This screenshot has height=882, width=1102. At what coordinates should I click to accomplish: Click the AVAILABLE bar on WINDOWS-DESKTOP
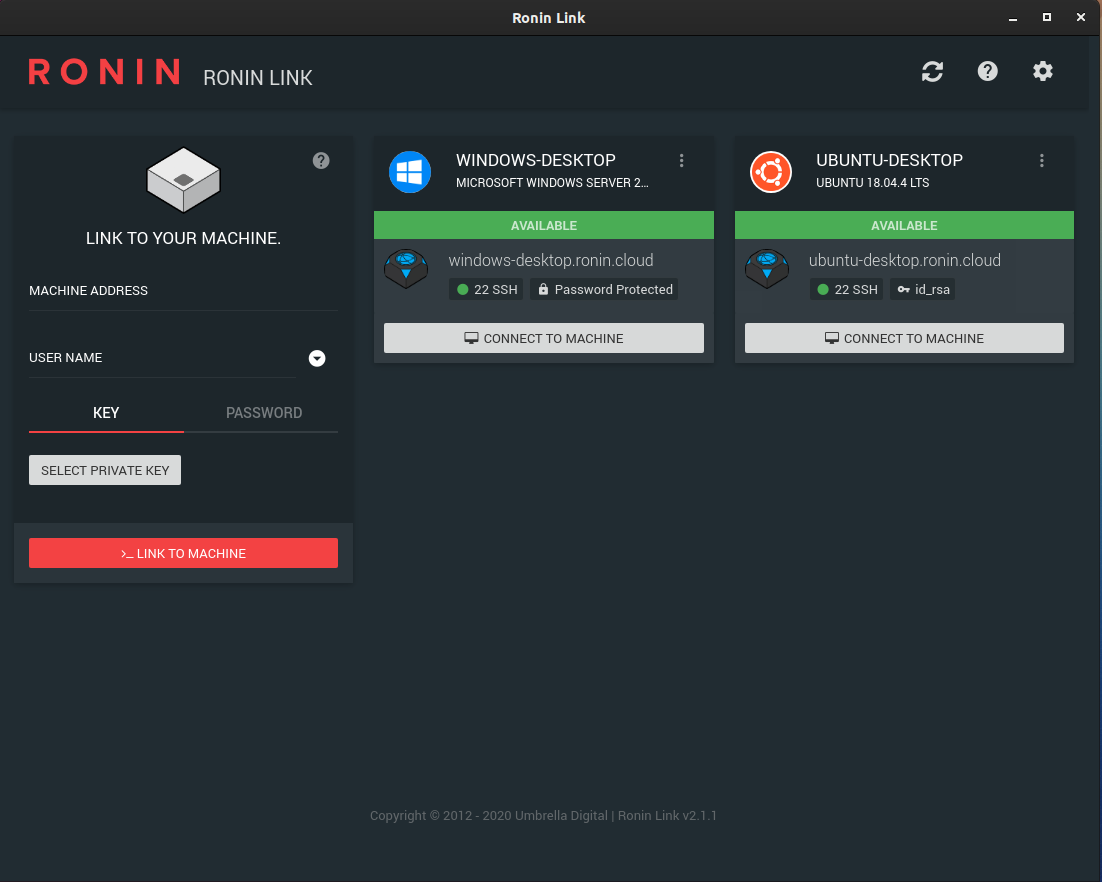point(543,225)
